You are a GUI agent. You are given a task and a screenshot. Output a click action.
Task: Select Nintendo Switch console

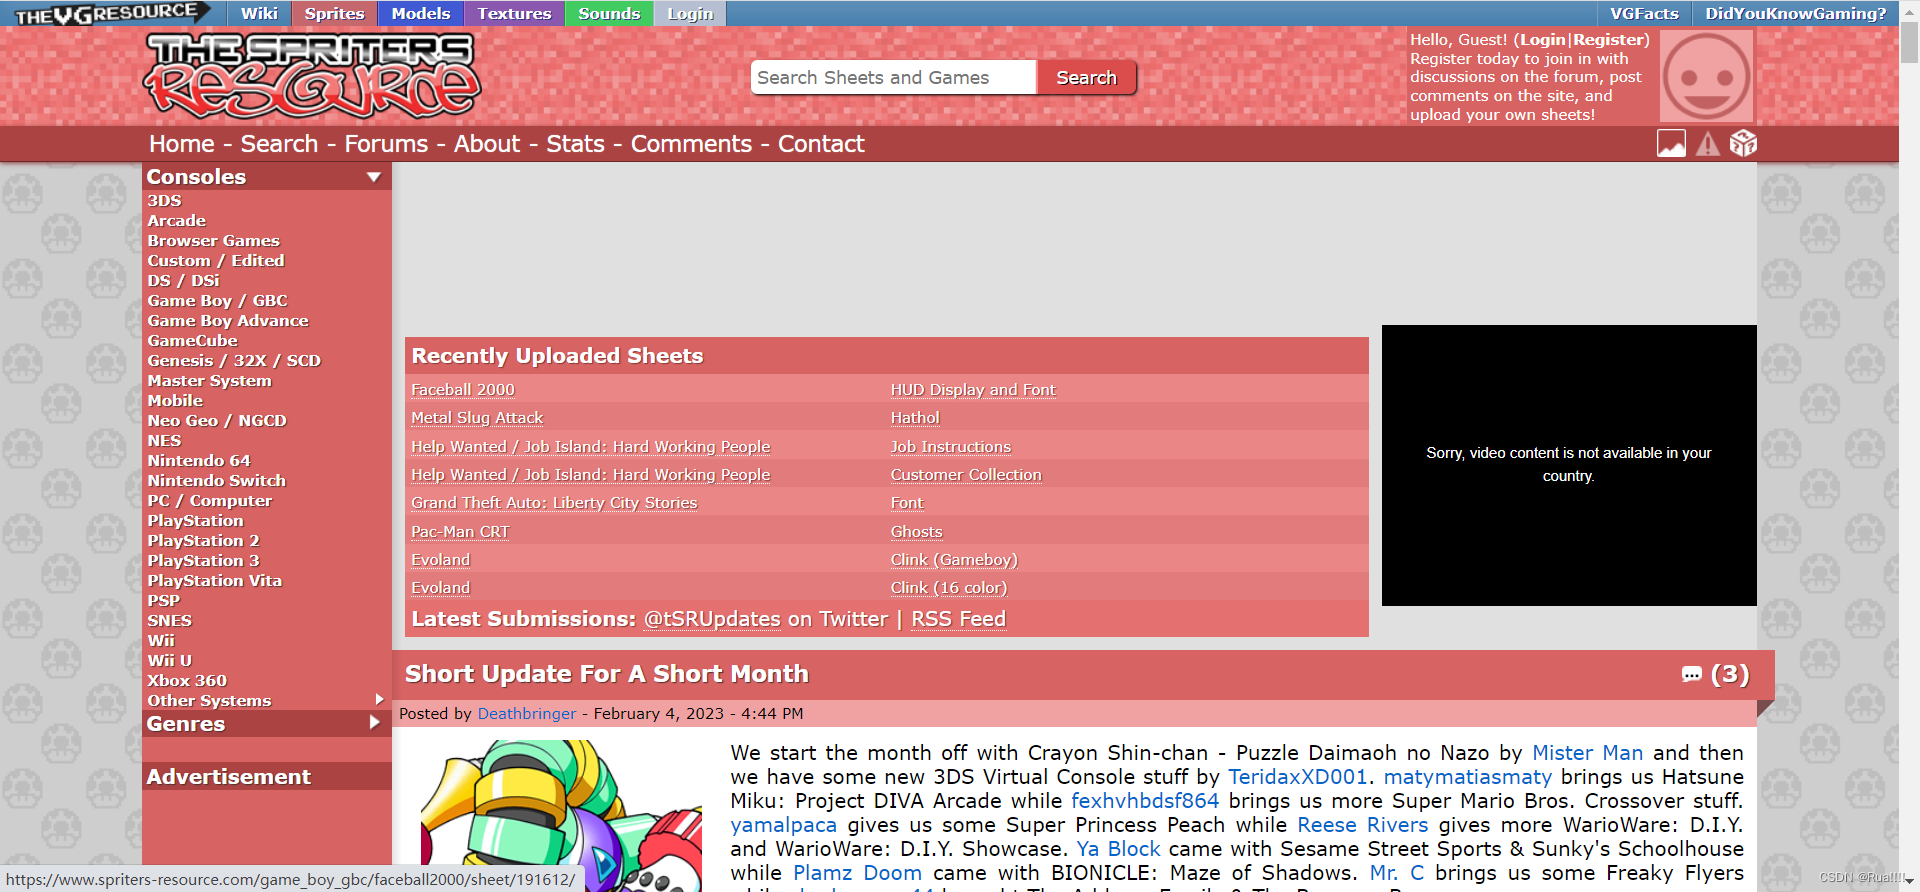pyautogui.click(x=216, y=480)
